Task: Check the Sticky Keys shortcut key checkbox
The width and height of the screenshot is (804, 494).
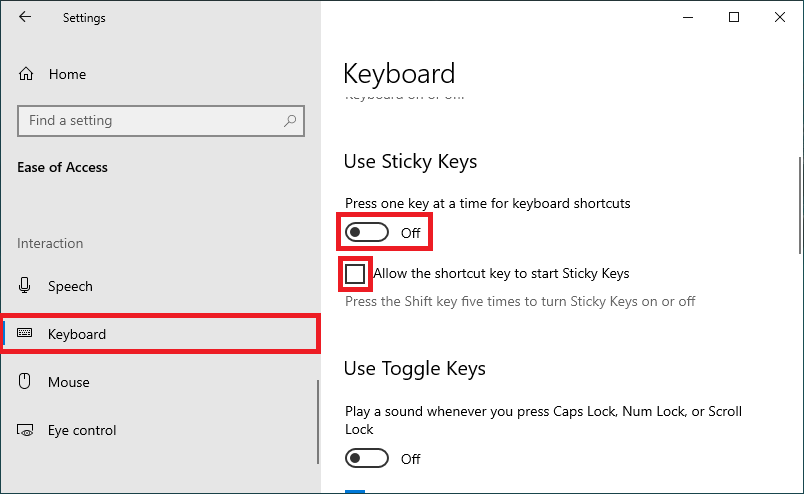Action: point(355,274)
